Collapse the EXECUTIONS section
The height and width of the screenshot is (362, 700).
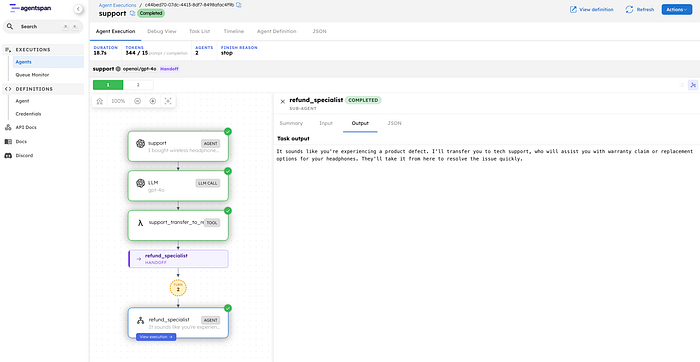point(43,50)
